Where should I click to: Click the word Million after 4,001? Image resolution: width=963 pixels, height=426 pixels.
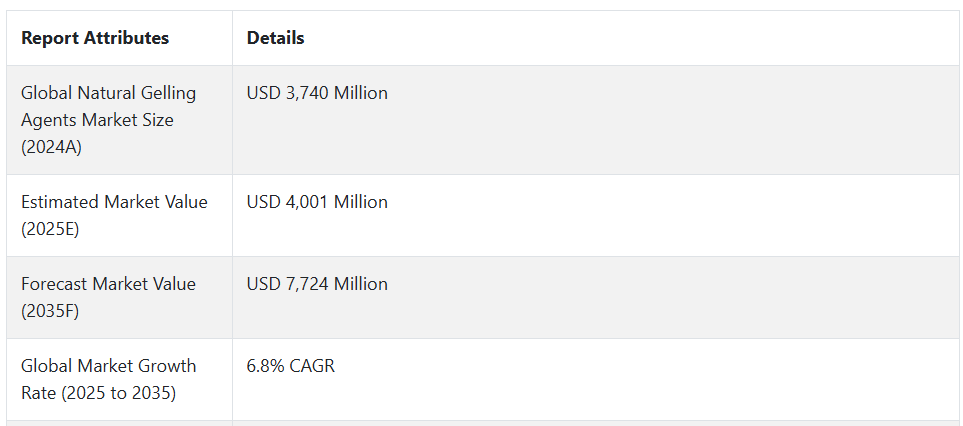pyautogui.click(x=361, y=202)
